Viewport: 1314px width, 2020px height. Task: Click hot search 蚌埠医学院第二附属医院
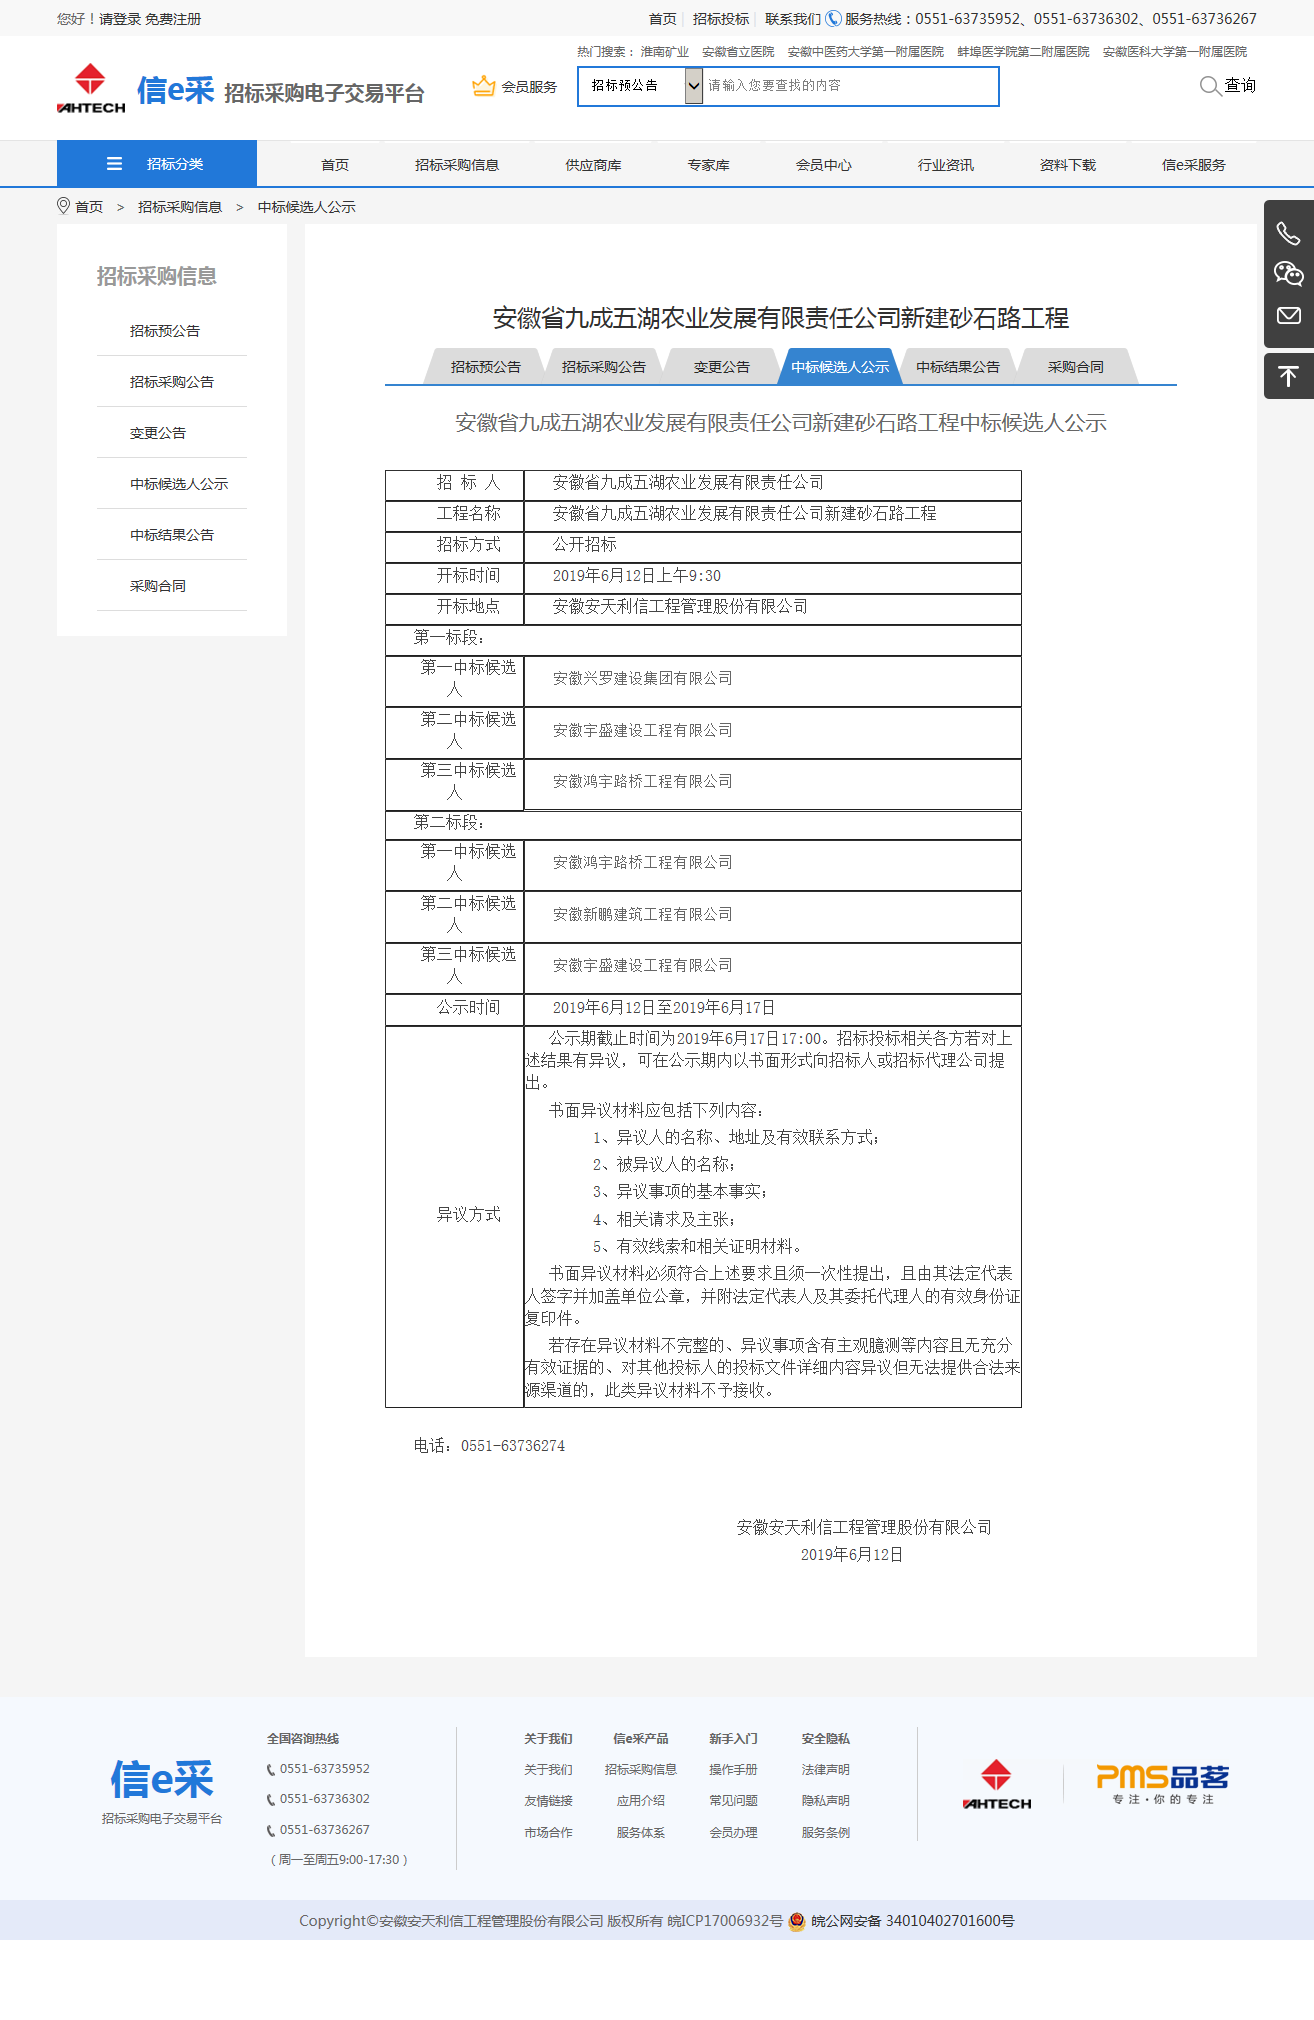1023,52
